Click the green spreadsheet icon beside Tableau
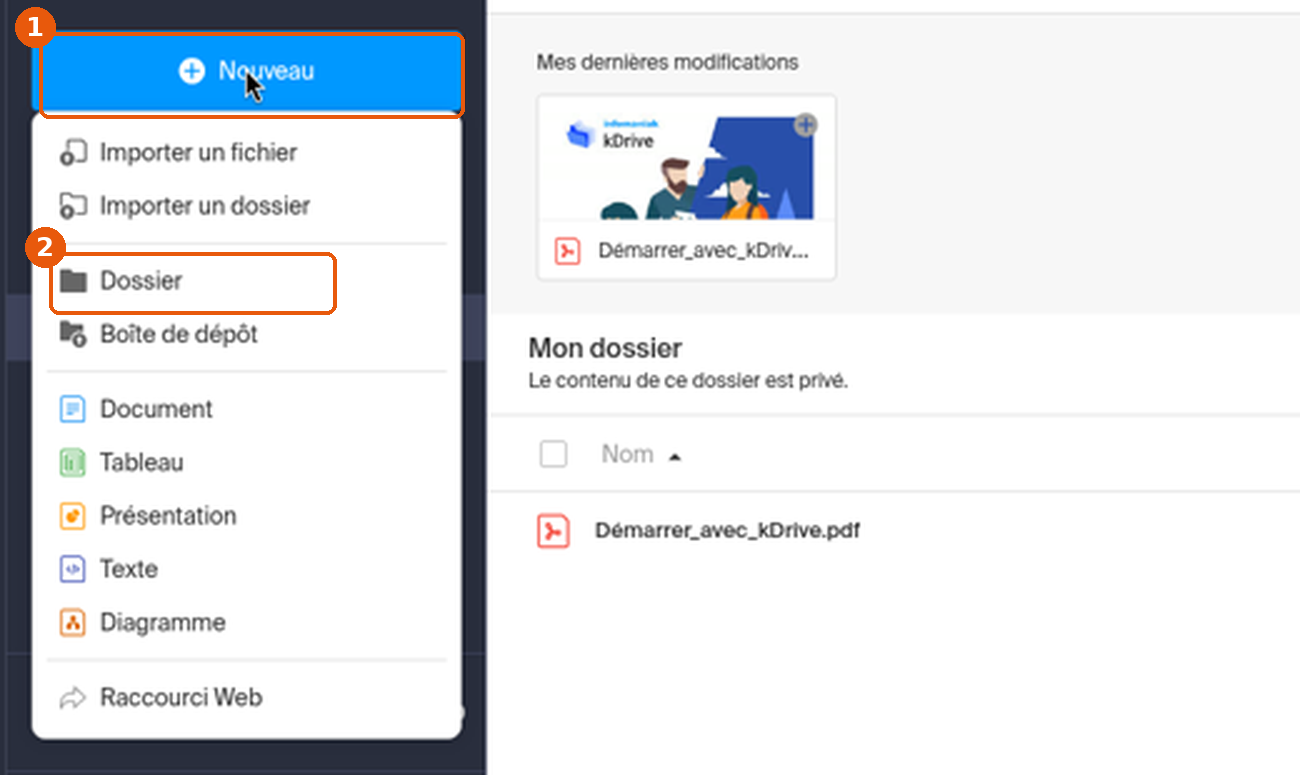The height and width of the screenshot is (775, 1300). click(73, 462)
